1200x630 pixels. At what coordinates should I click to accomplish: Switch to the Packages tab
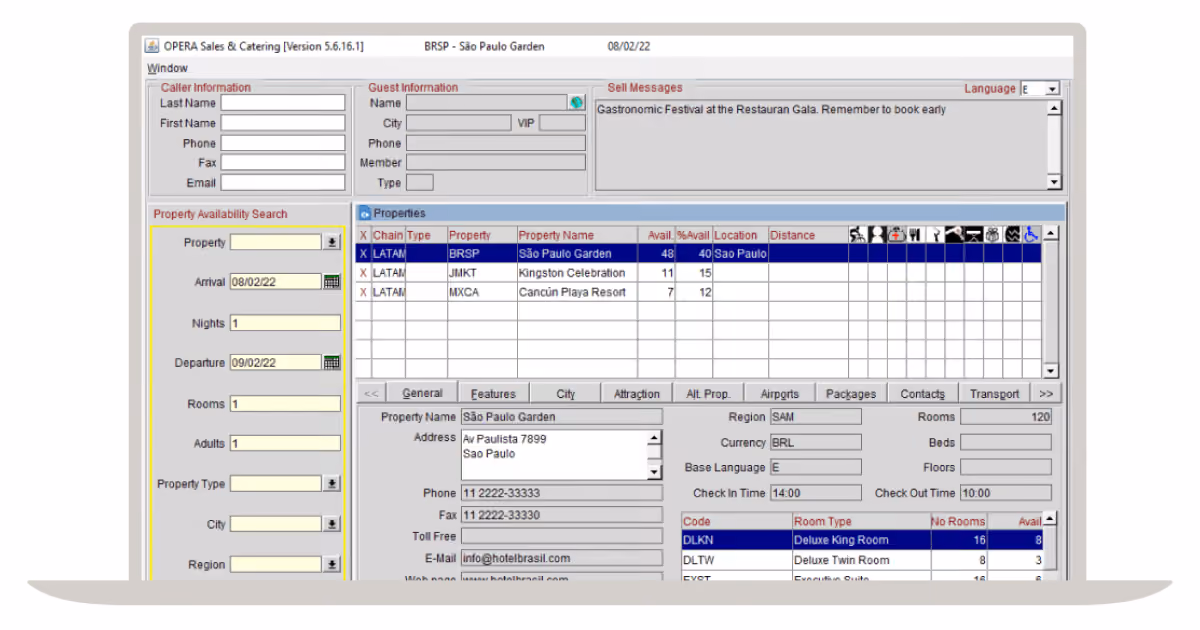(851, 394)
